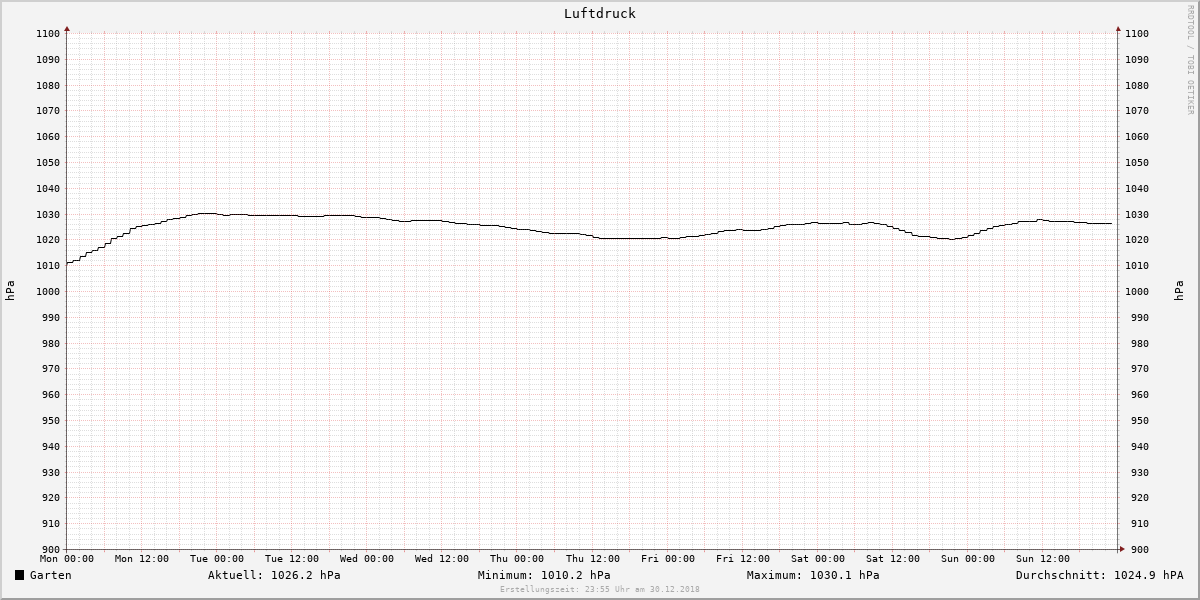The height and width of the screenshot is (600, 1200).
Task: Click the Sat 00:00 x-axis label
Action: click(818, 559)
